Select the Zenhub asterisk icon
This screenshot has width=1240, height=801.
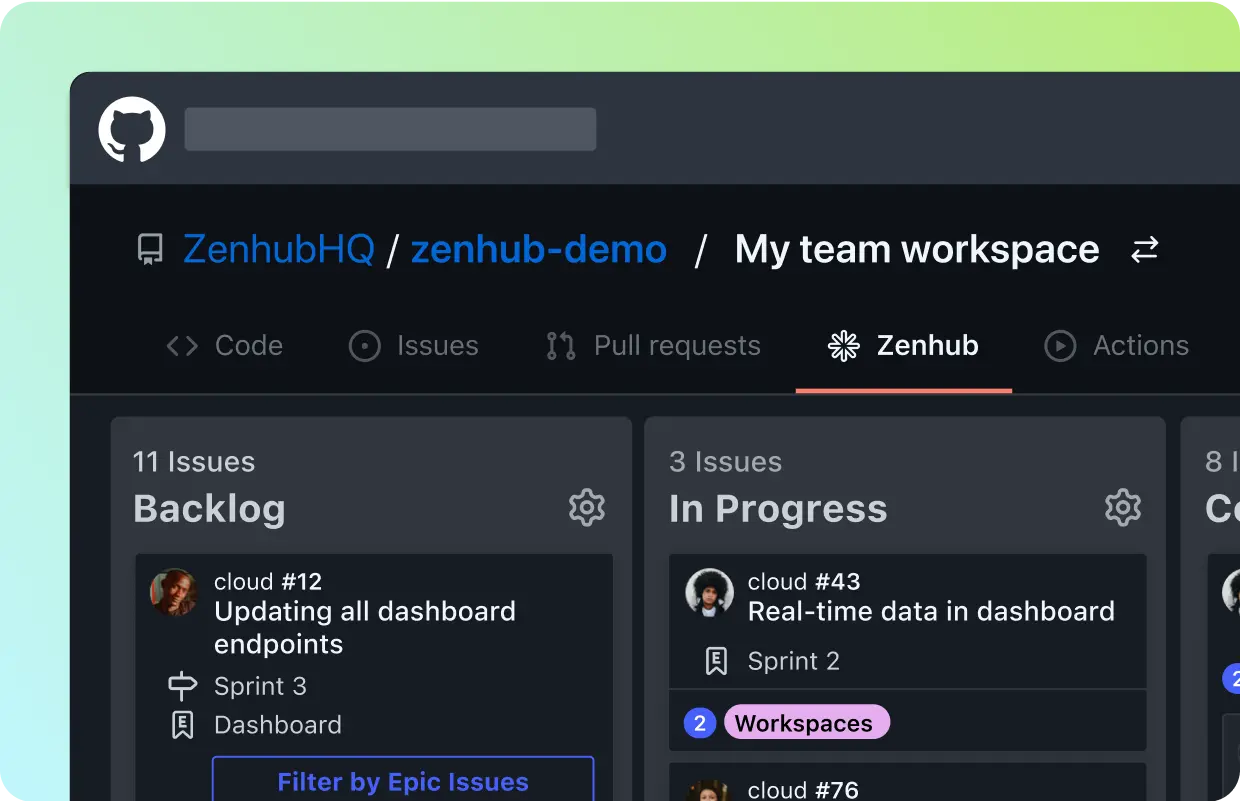tap(844, 345)
